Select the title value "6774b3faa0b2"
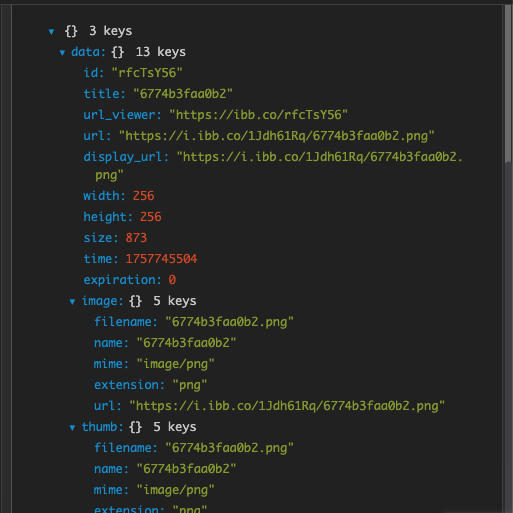 [183, 94]
